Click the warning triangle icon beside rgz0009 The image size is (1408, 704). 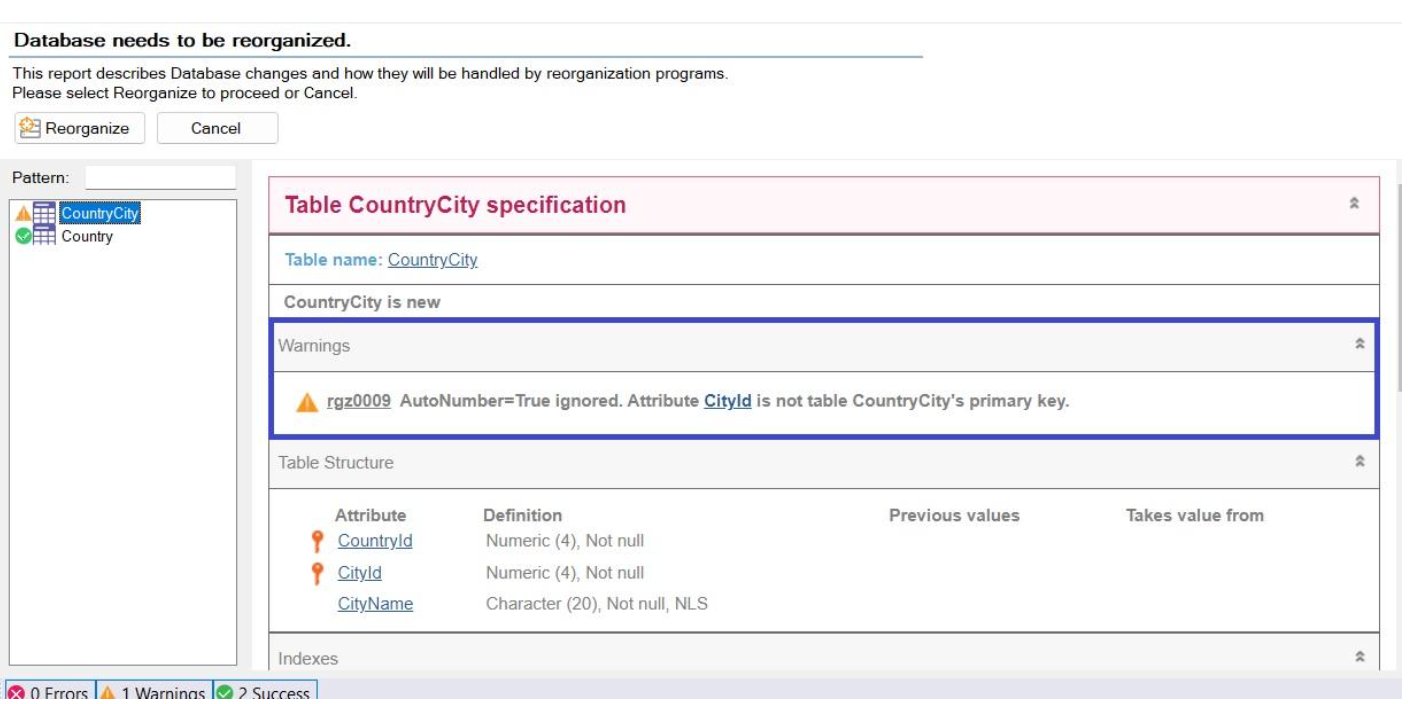[x=307, y=402]
